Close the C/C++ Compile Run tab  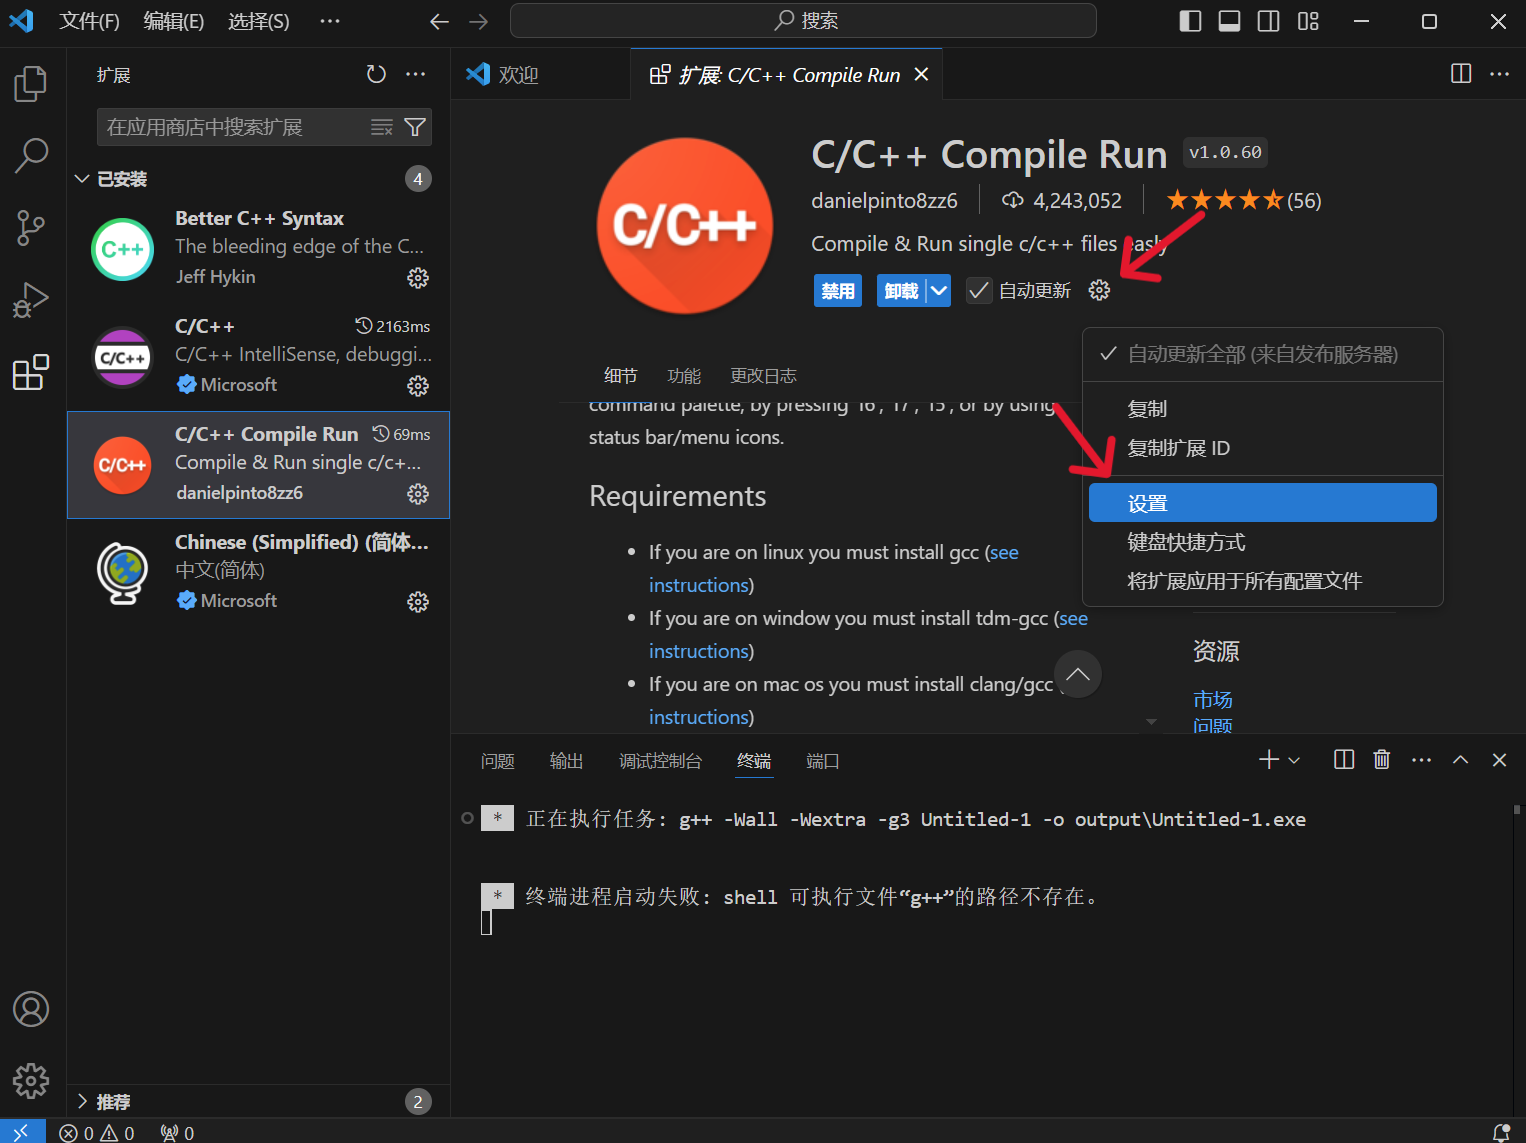922,74
